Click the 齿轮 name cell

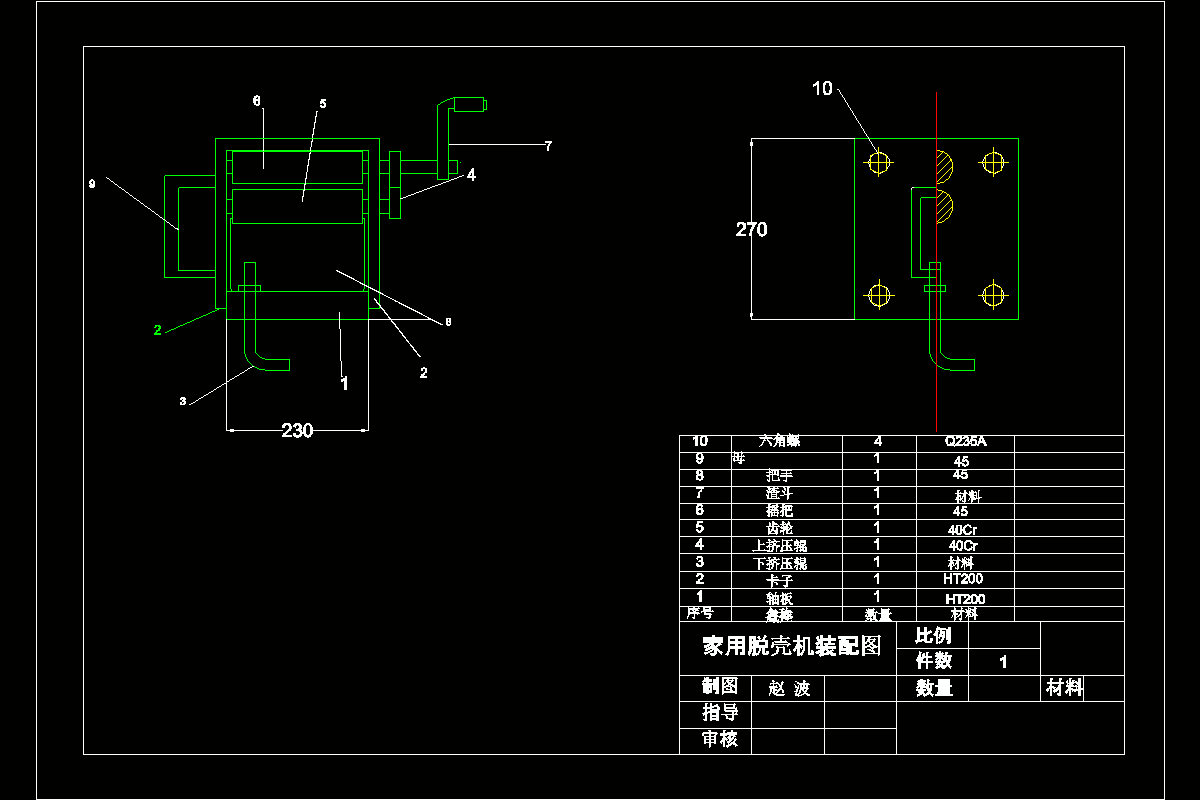(779, 528)
